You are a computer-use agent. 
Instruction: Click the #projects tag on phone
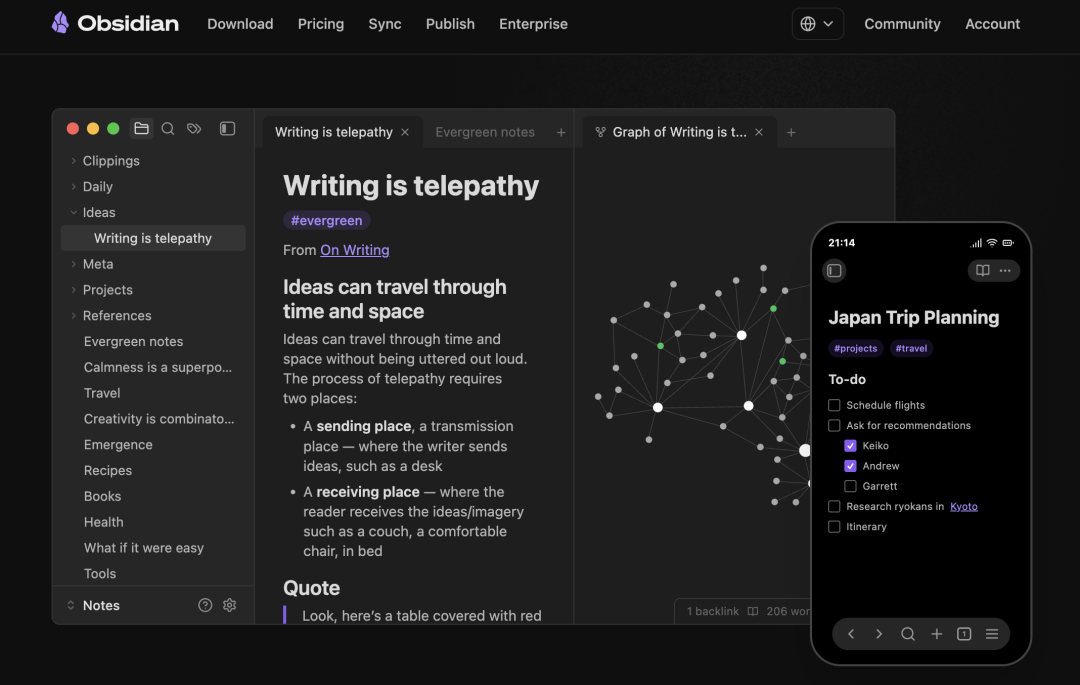[855, 348]
